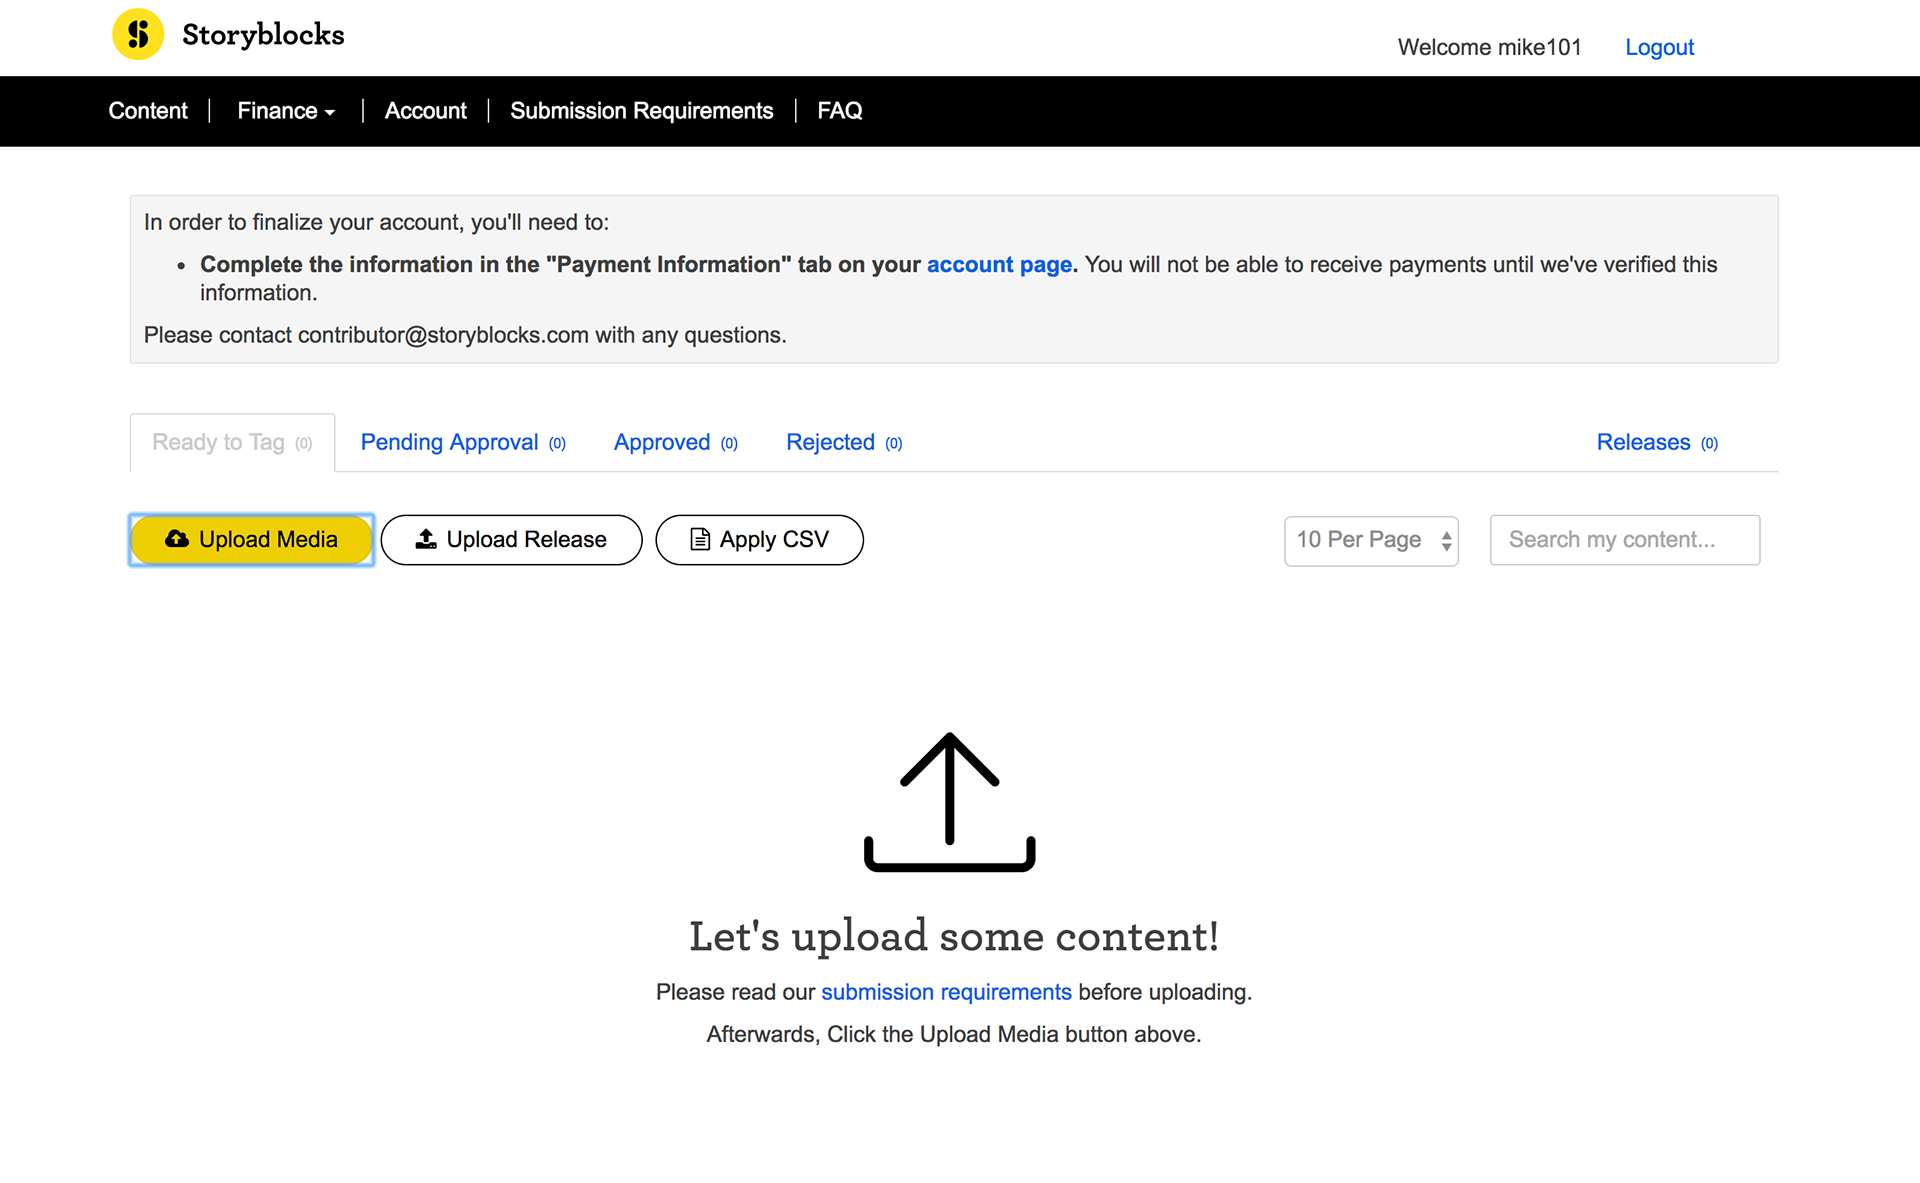Click the Storyblocks logo icon
The height and width of the screenshot is (1183, 1920).
pos(138,33)
